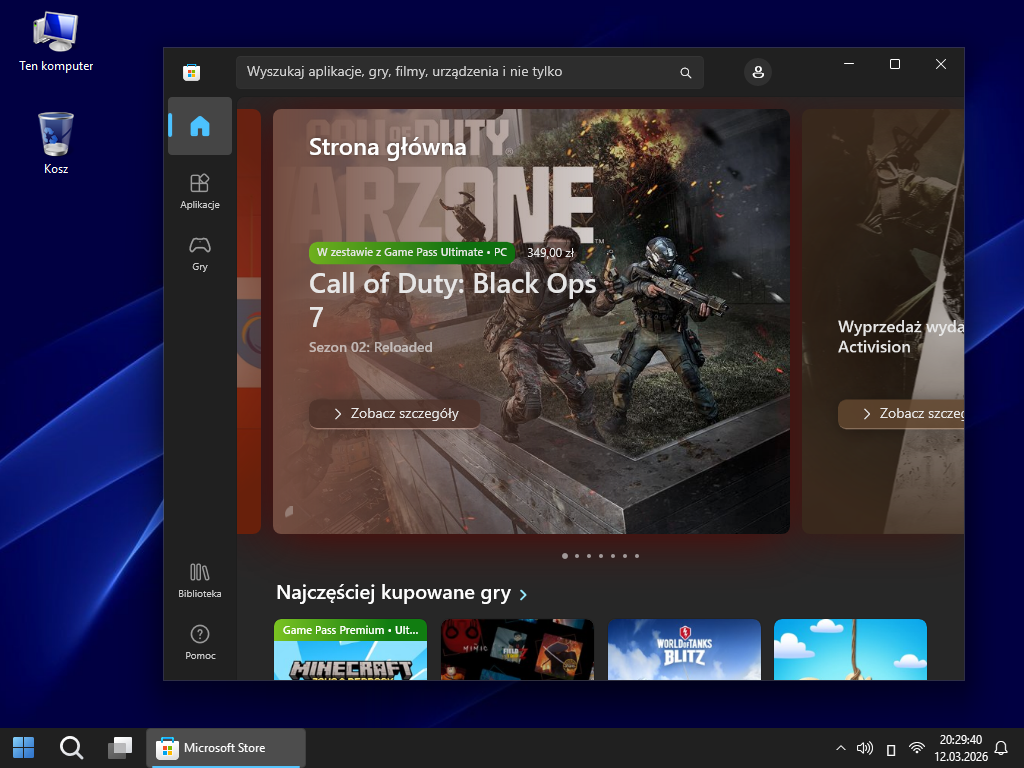Screen dimensions: 1024x768
Task: Expand Najczęściej kupowane gry section chevron
Action: (x=523, y=595)
